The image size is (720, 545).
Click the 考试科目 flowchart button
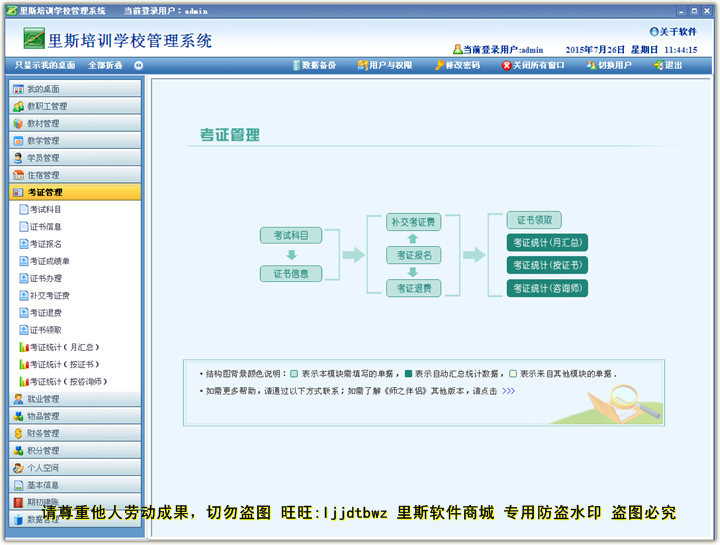pyautogui.click(x=291, y=236)
